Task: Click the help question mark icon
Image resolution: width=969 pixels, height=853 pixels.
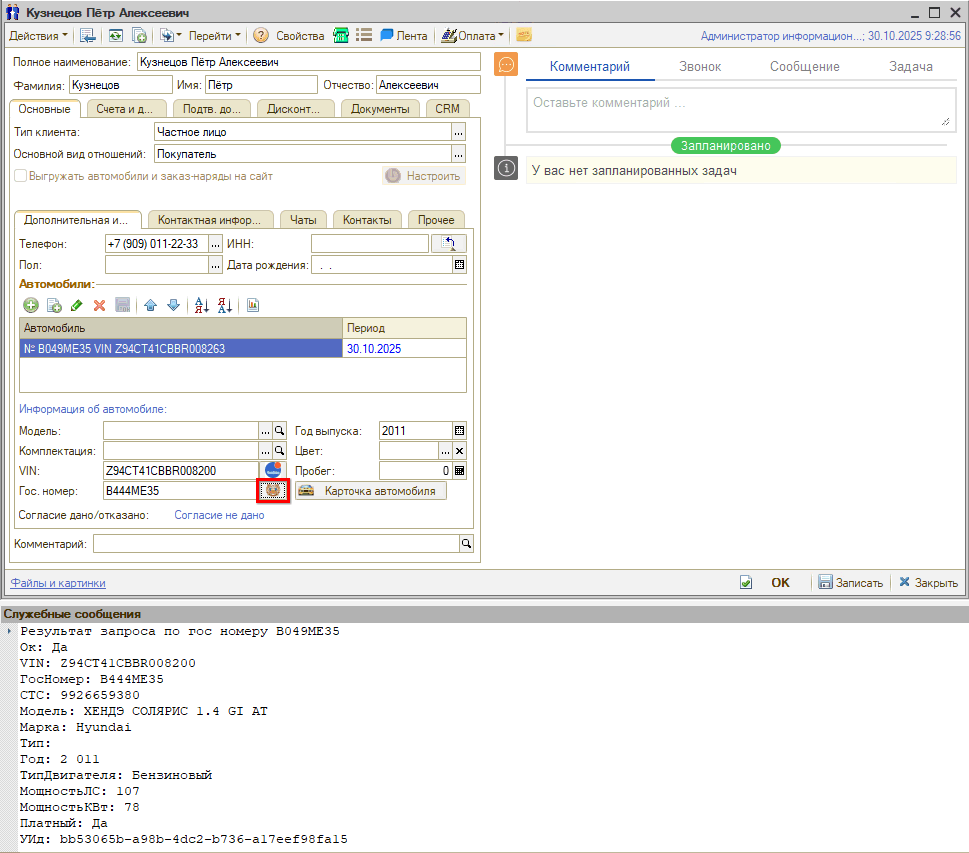Action: [261, 36]
